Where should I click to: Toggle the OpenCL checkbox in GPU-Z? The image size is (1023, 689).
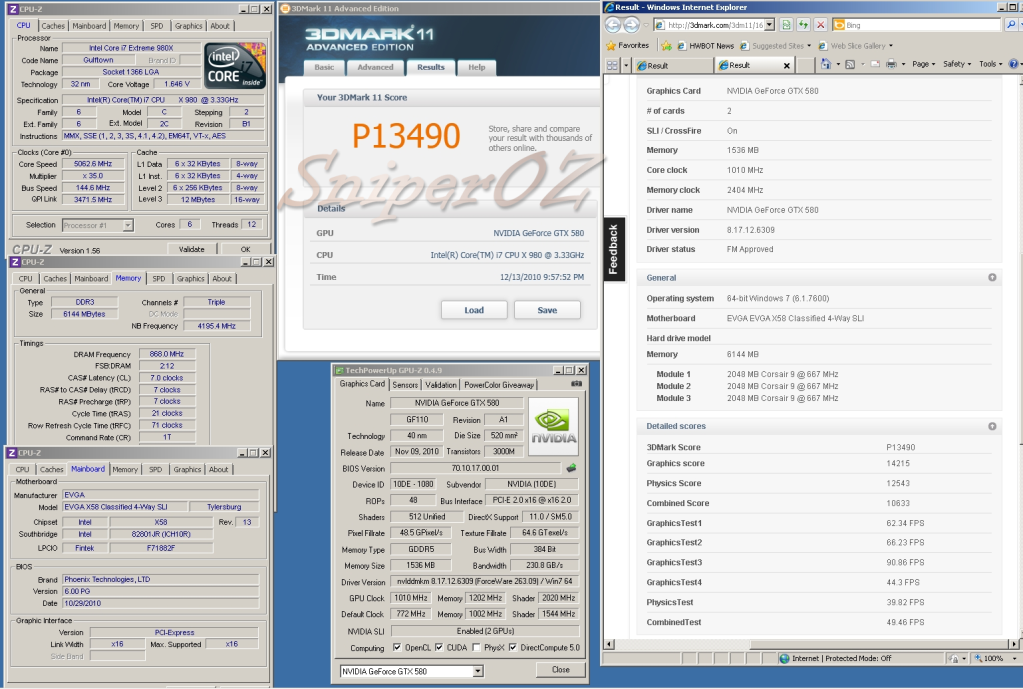[x=397, y=647]
